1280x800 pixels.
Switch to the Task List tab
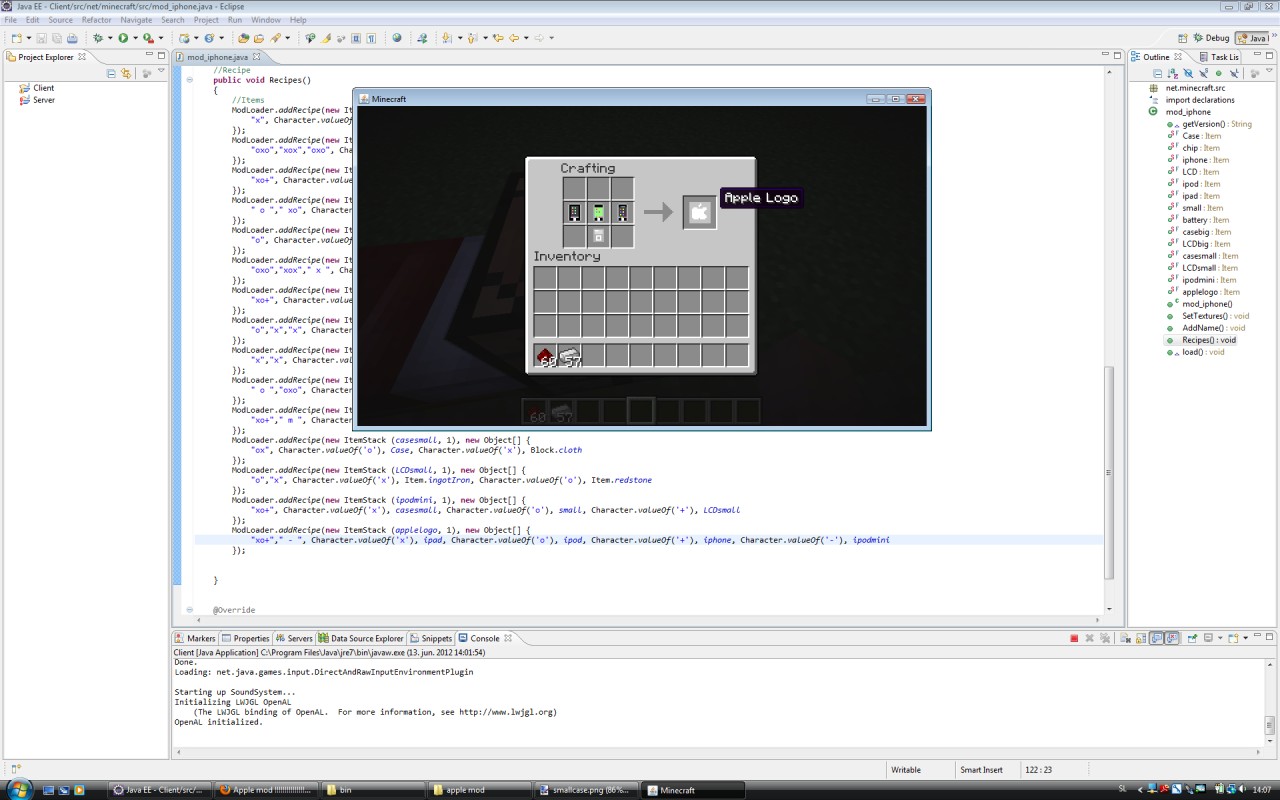(x=1217, y=57)
